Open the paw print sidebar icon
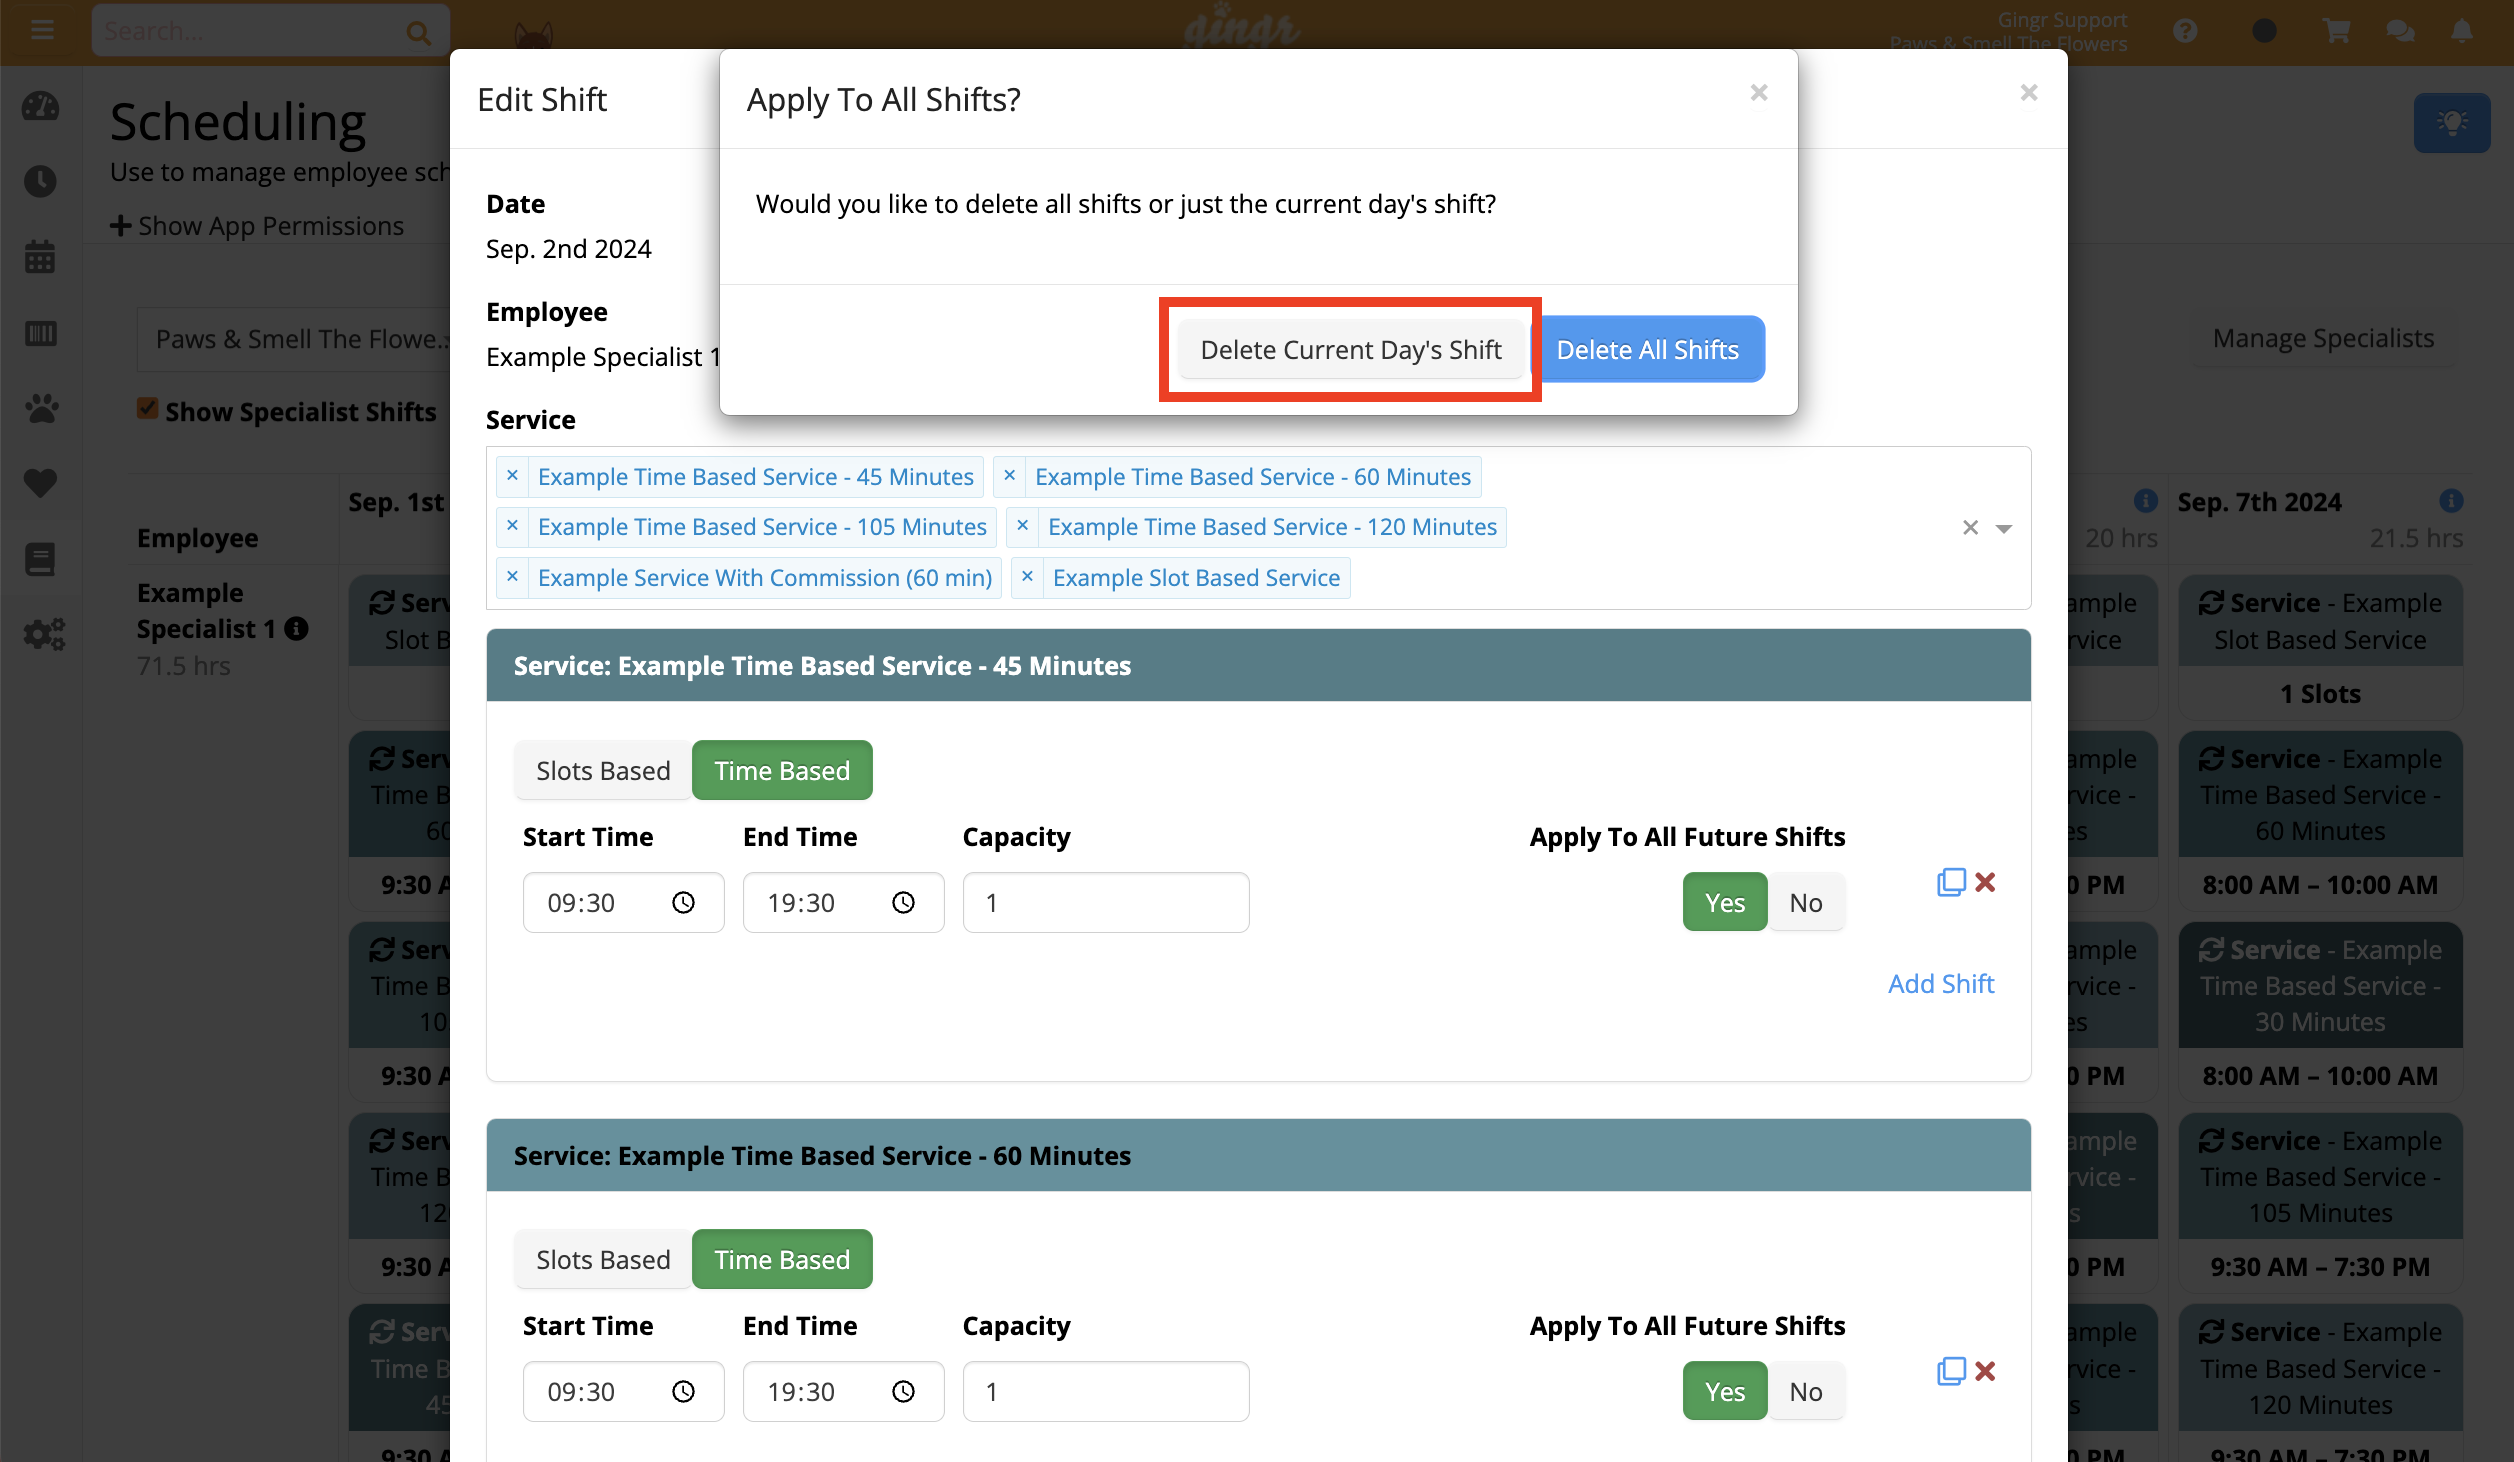 pyautogui.click(x=41, y=408)
